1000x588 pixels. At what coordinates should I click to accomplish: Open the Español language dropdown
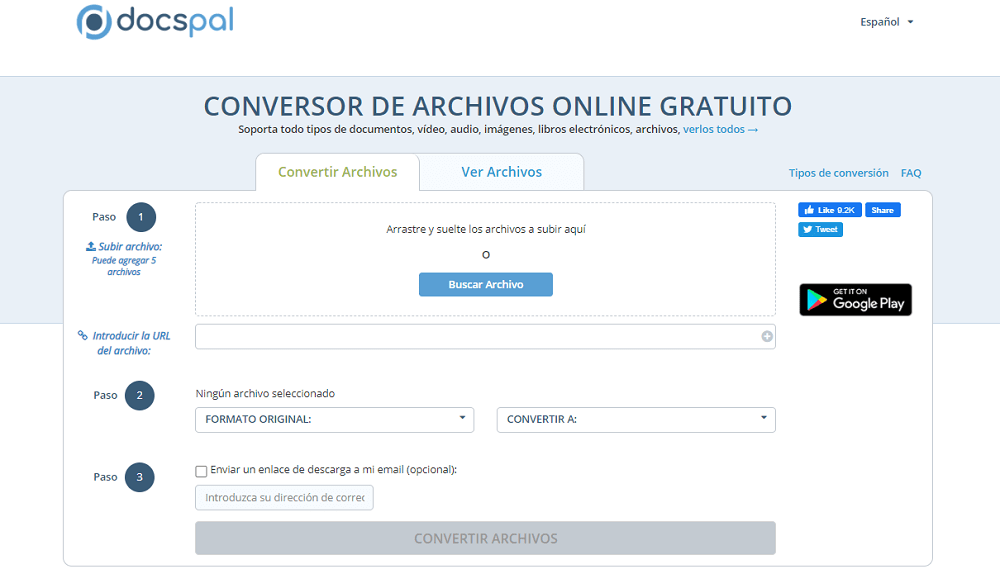886,22
